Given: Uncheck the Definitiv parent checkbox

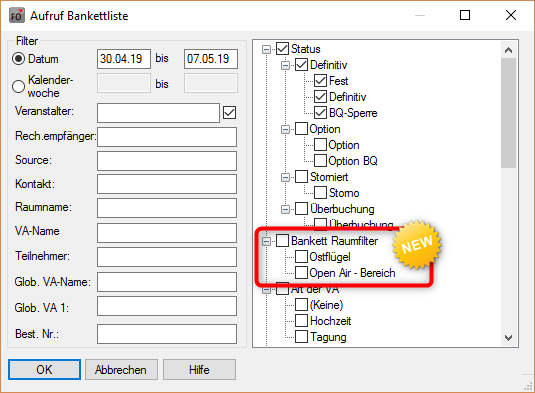Looking at the screenshot, I should coord(301,64).
